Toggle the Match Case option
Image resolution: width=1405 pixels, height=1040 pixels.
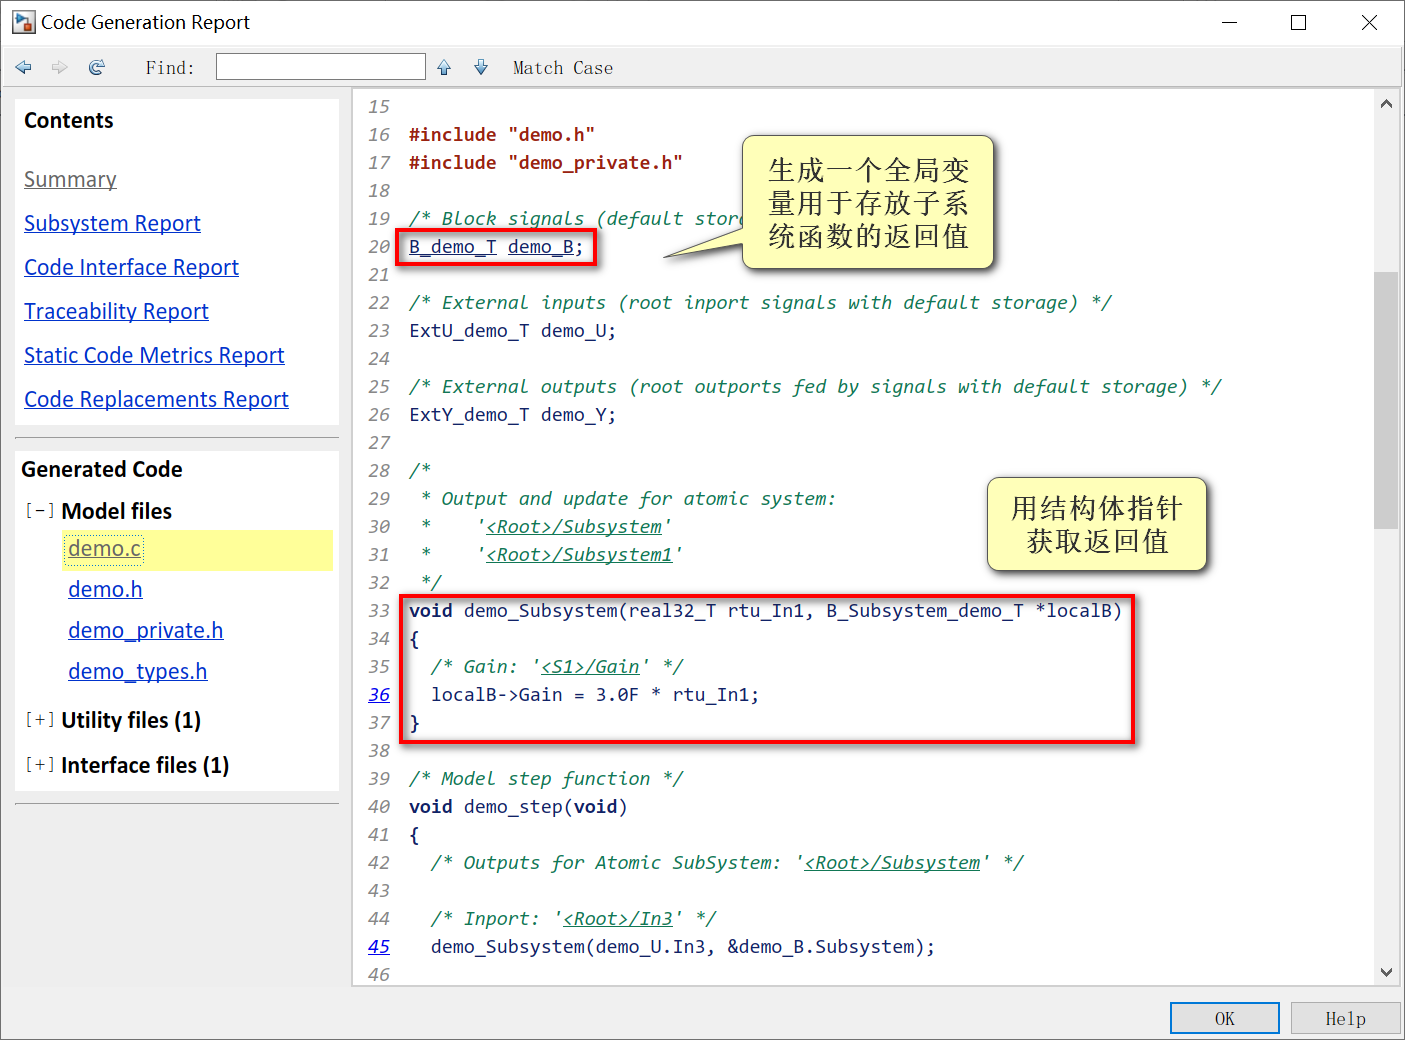pyautogui.click(x=563, y=68)
